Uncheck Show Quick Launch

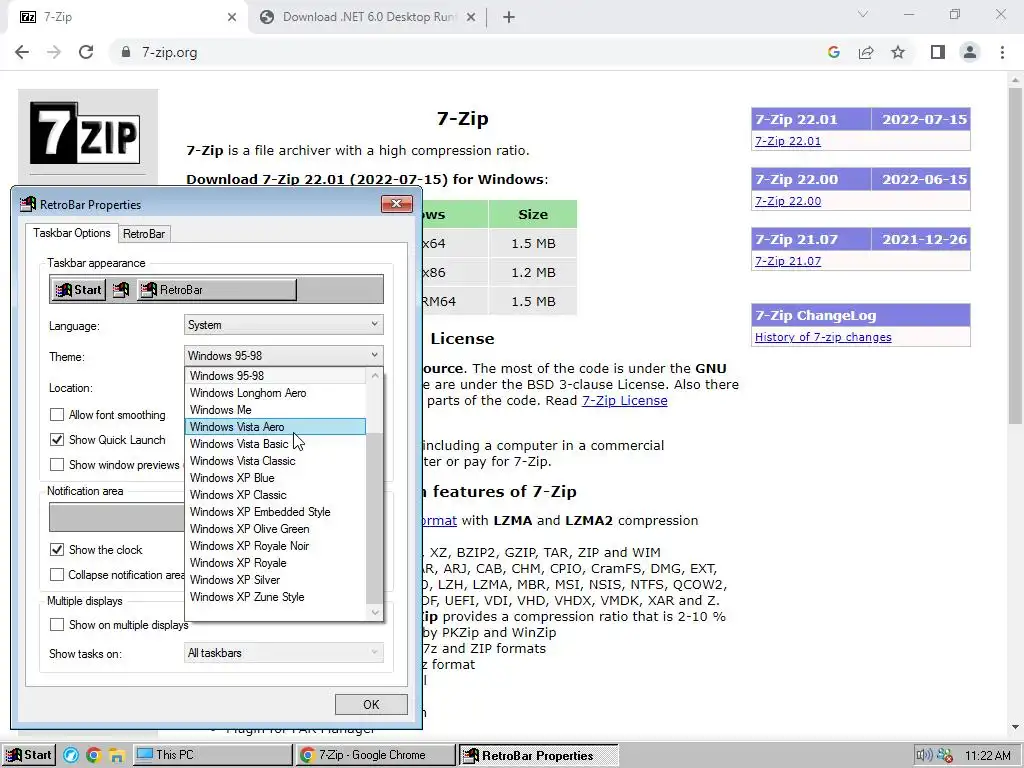[57, 440]
